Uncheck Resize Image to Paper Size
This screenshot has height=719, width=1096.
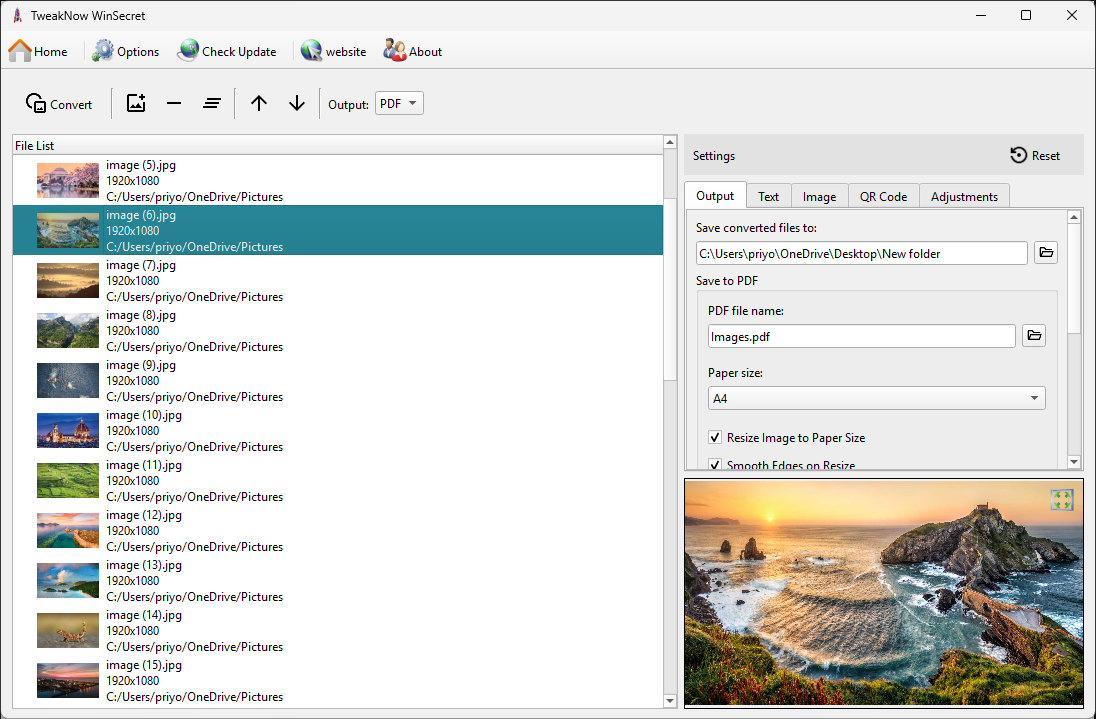pos(715,438)
